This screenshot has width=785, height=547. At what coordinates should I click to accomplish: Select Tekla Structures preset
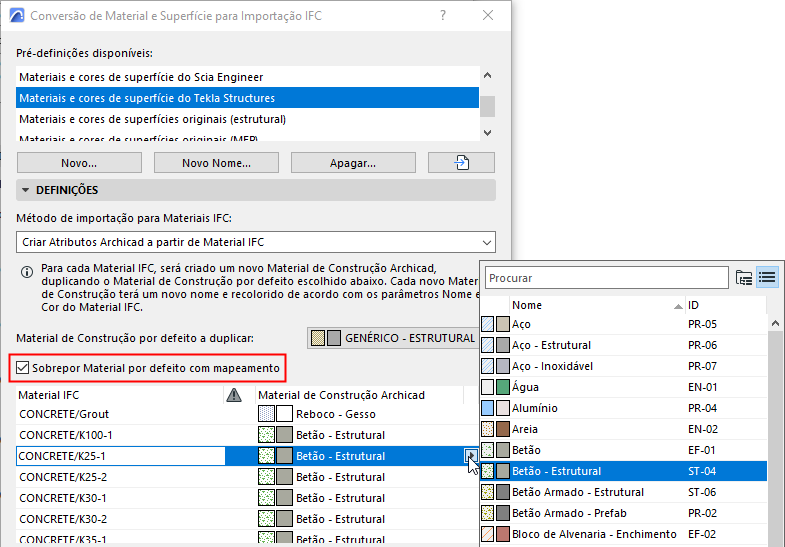(247, 98)
